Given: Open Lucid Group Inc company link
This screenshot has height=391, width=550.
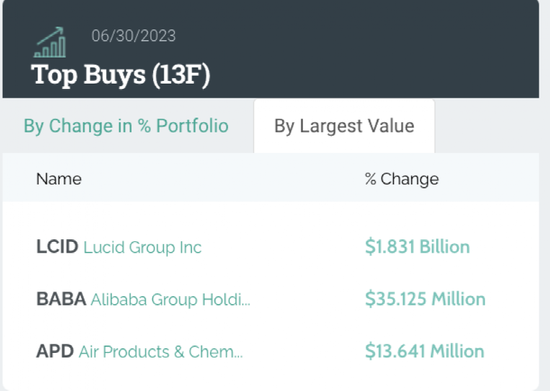Looking at the screenshot, I should tap(142, 247).
